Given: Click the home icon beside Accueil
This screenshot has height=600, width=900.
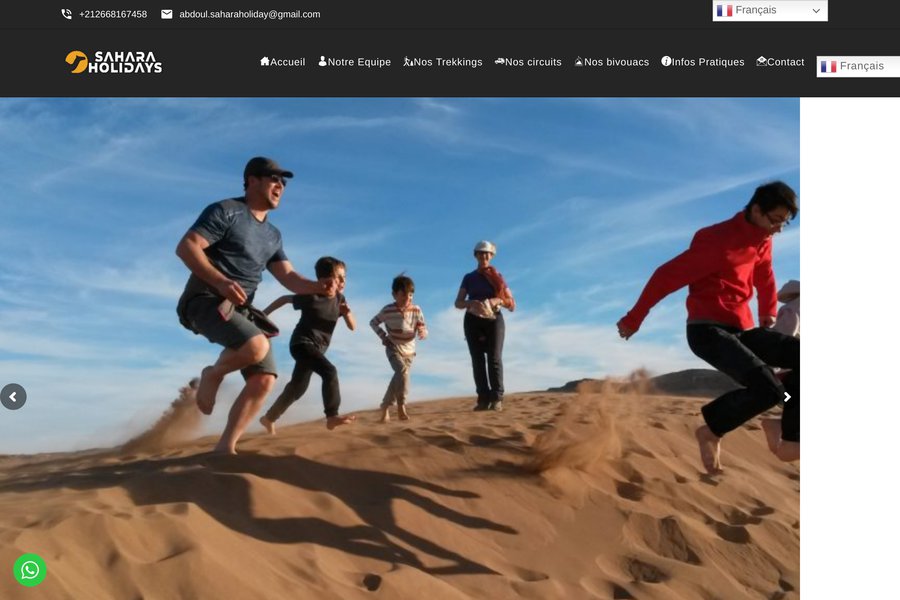Looking at the screenshot, I should coord(265,61).
